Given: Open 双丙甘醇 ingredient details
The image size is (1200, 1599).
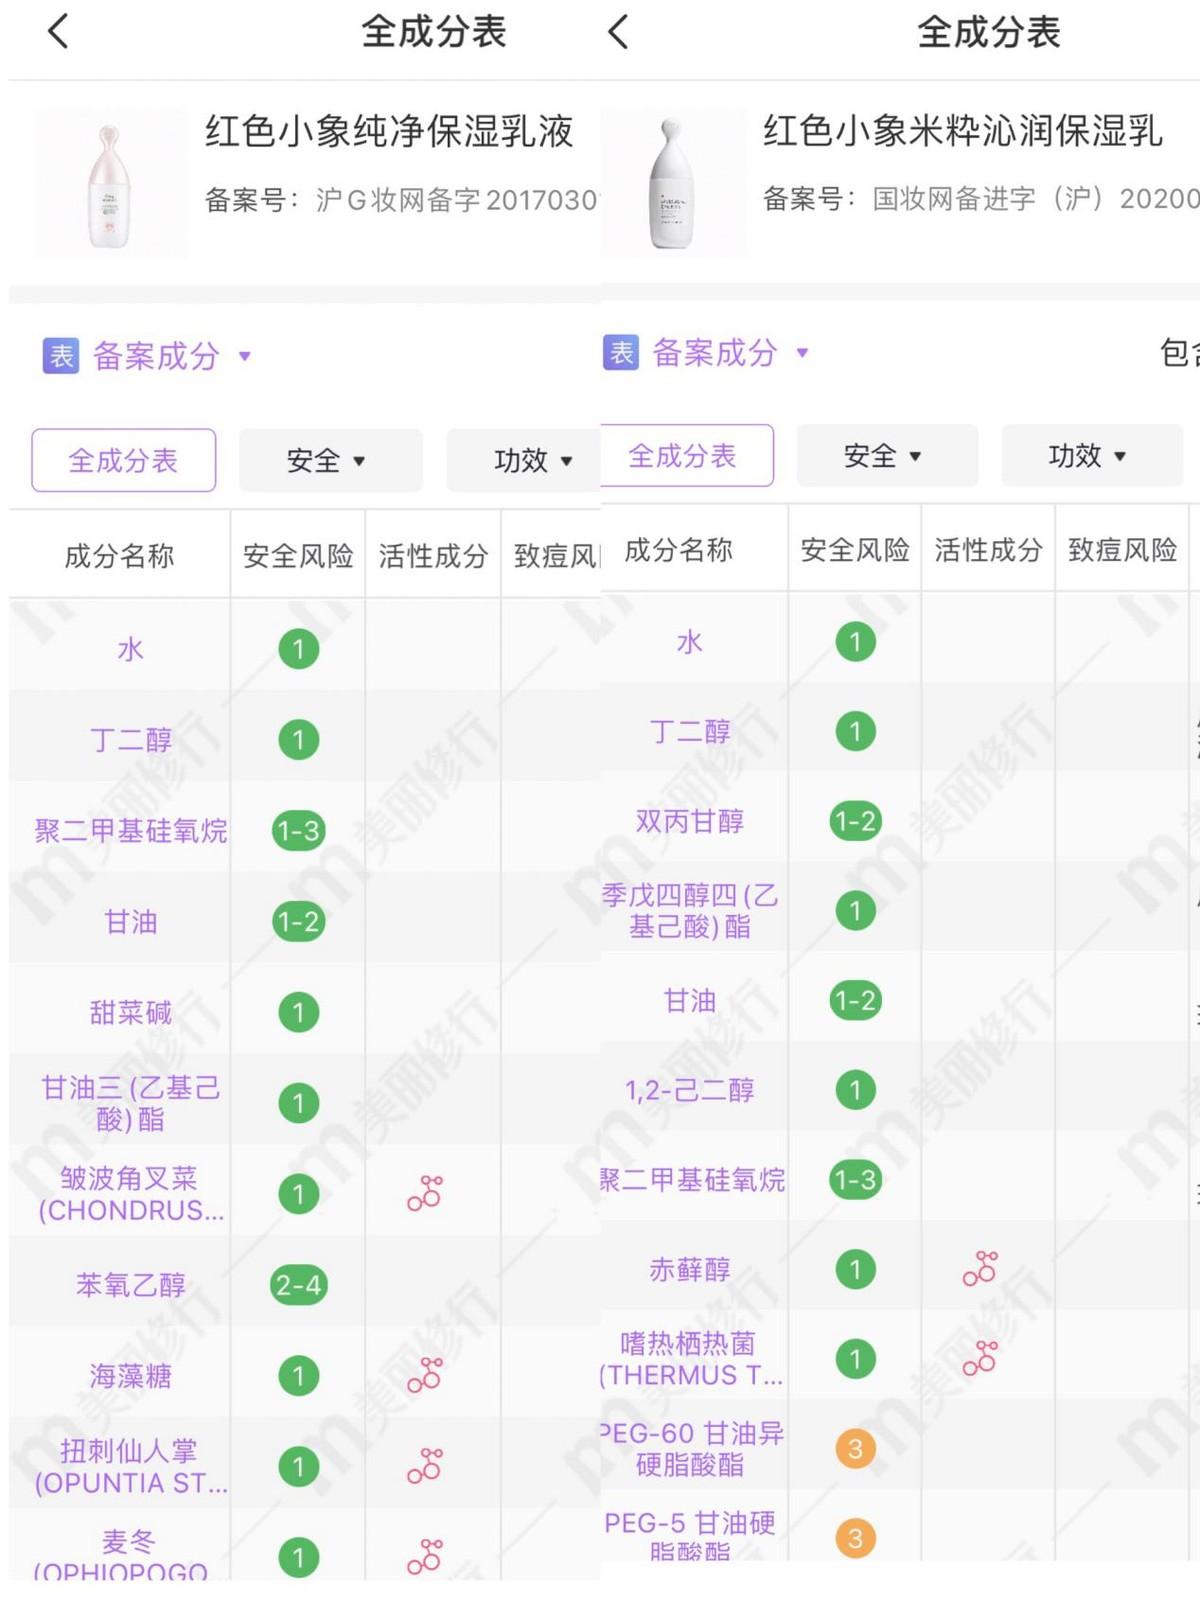Looking at the screenshot, I should point(690,821).
